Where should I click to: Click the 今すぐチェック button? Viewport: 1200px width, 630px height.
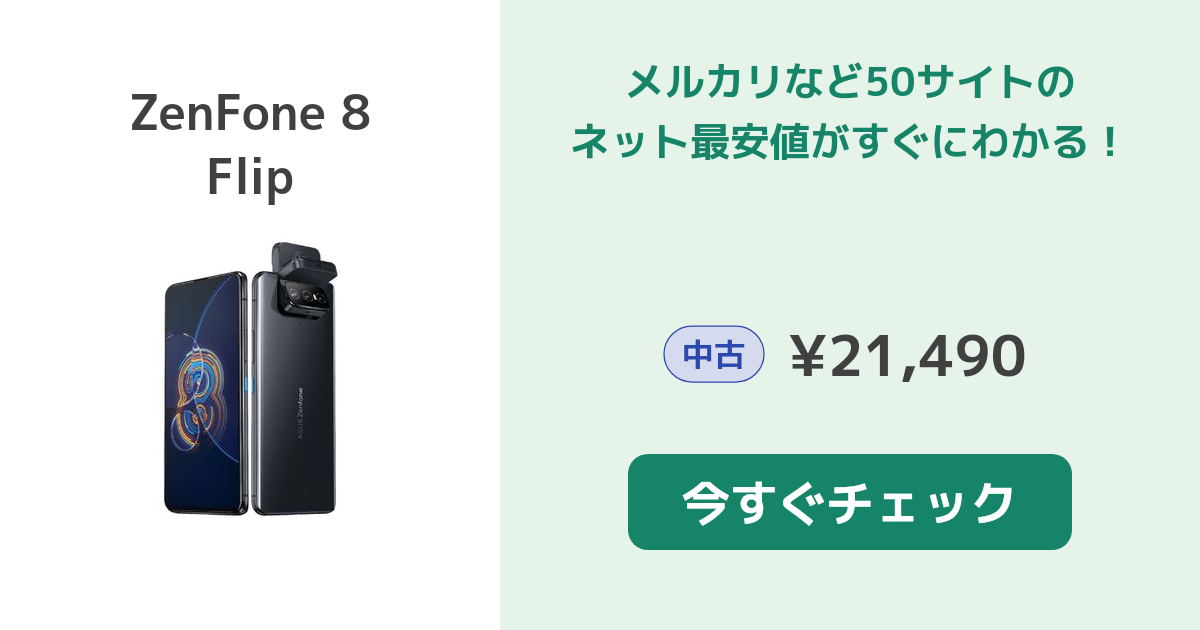coord(849,502)
